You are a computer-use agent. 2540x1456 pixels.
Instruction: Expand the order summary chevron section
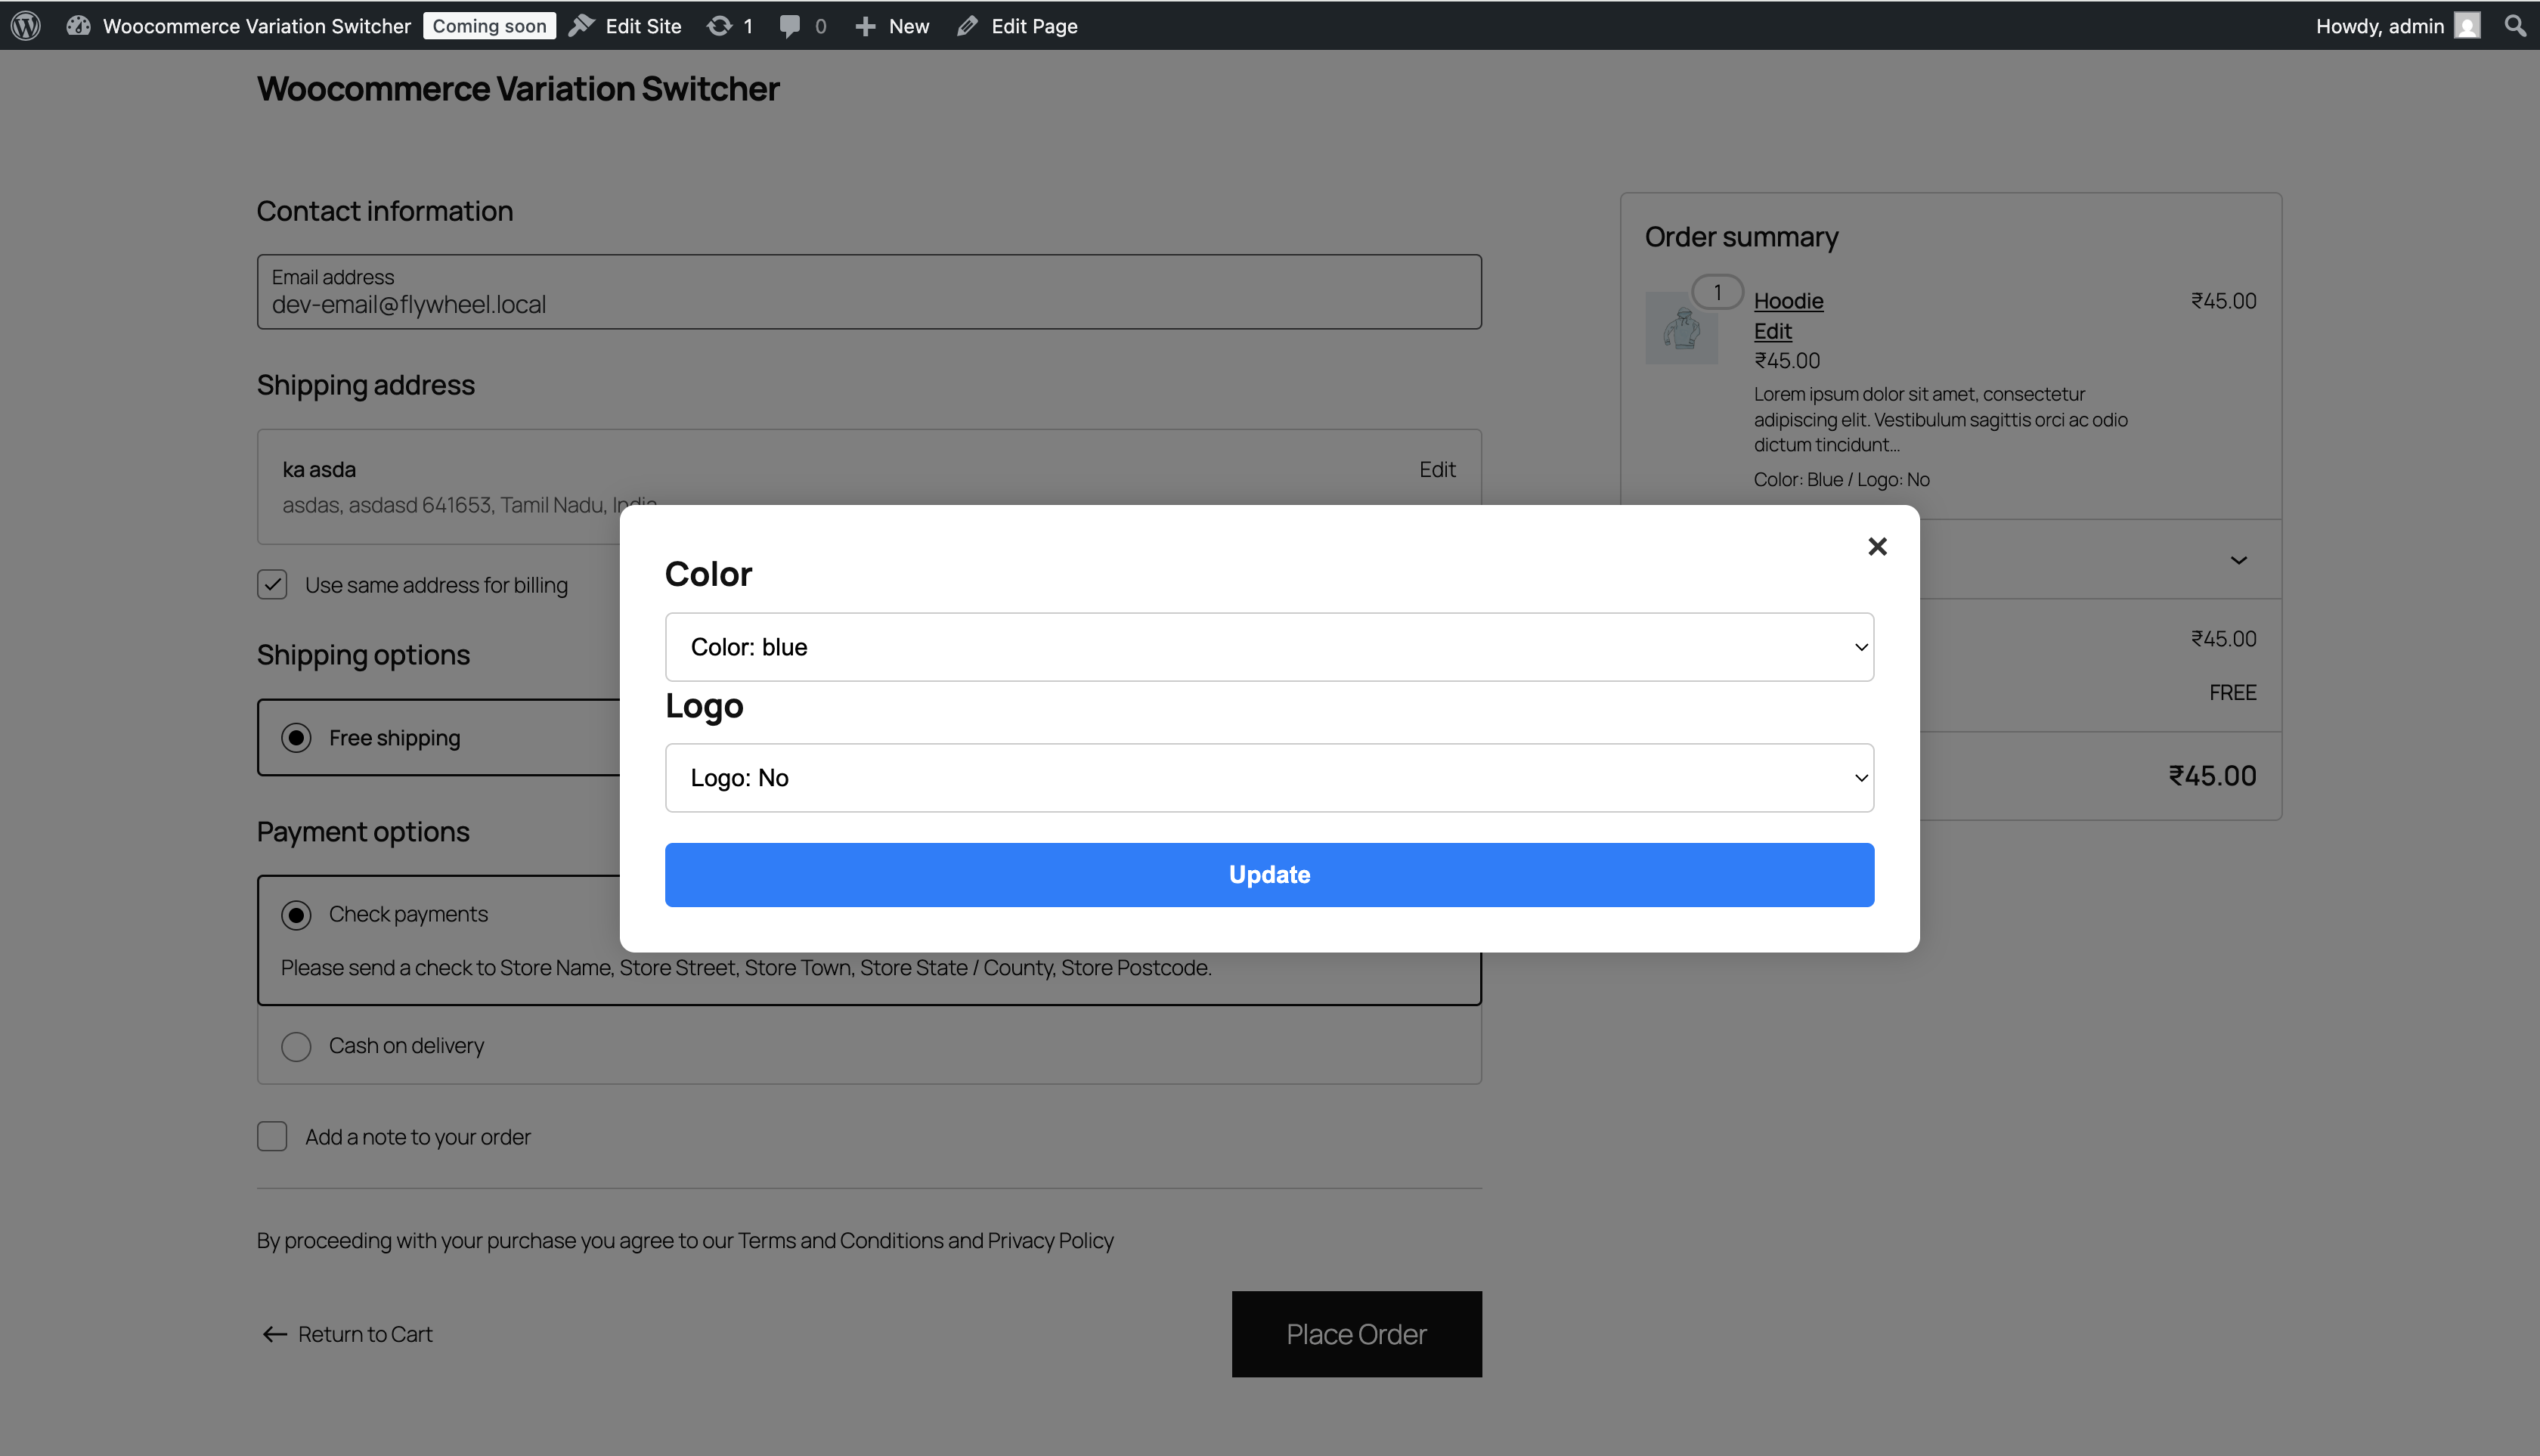[x=2238, y=560]
